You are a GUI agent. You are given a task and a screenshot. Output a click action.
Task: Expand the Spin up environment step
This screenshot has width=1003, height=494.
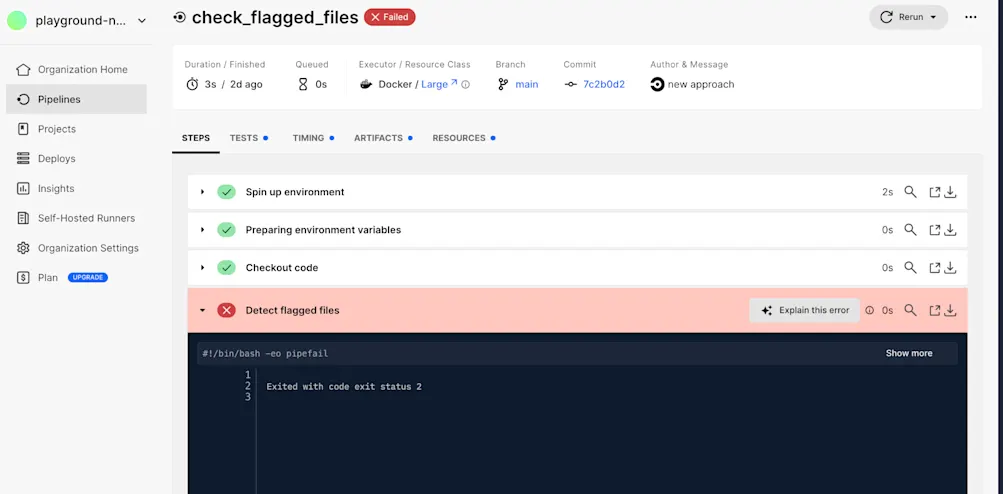pyautogui.click(x=202, y=192)
